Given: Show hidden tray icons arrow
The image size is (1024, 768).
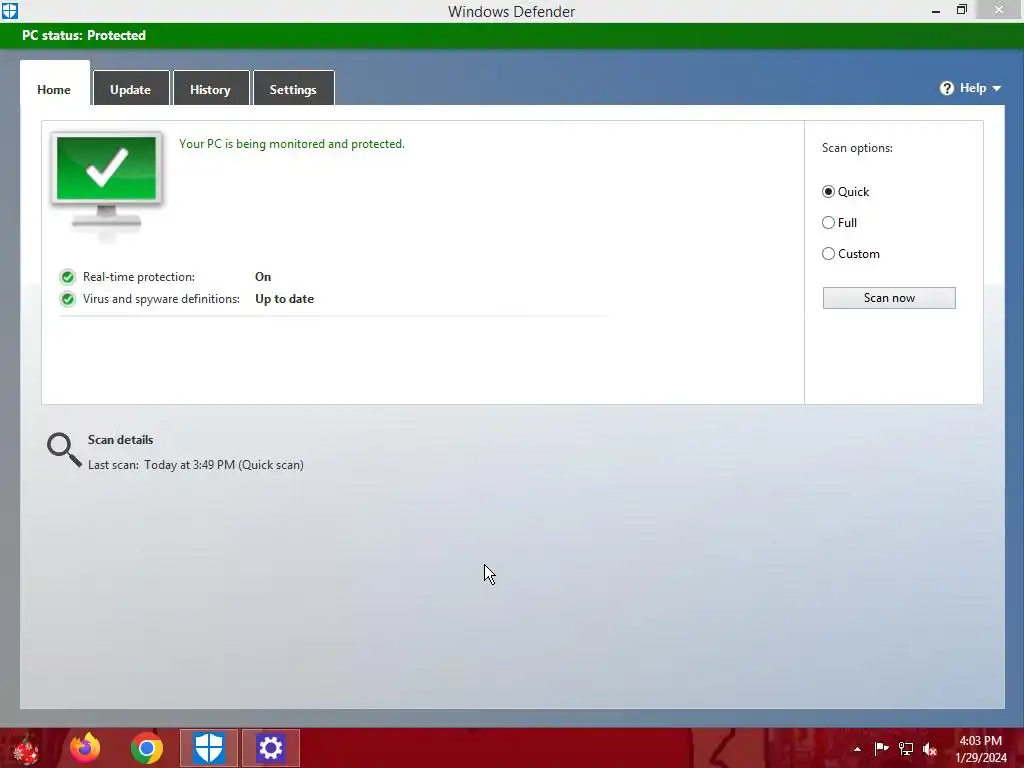Looking at the screenshot, I should point(857,749).
